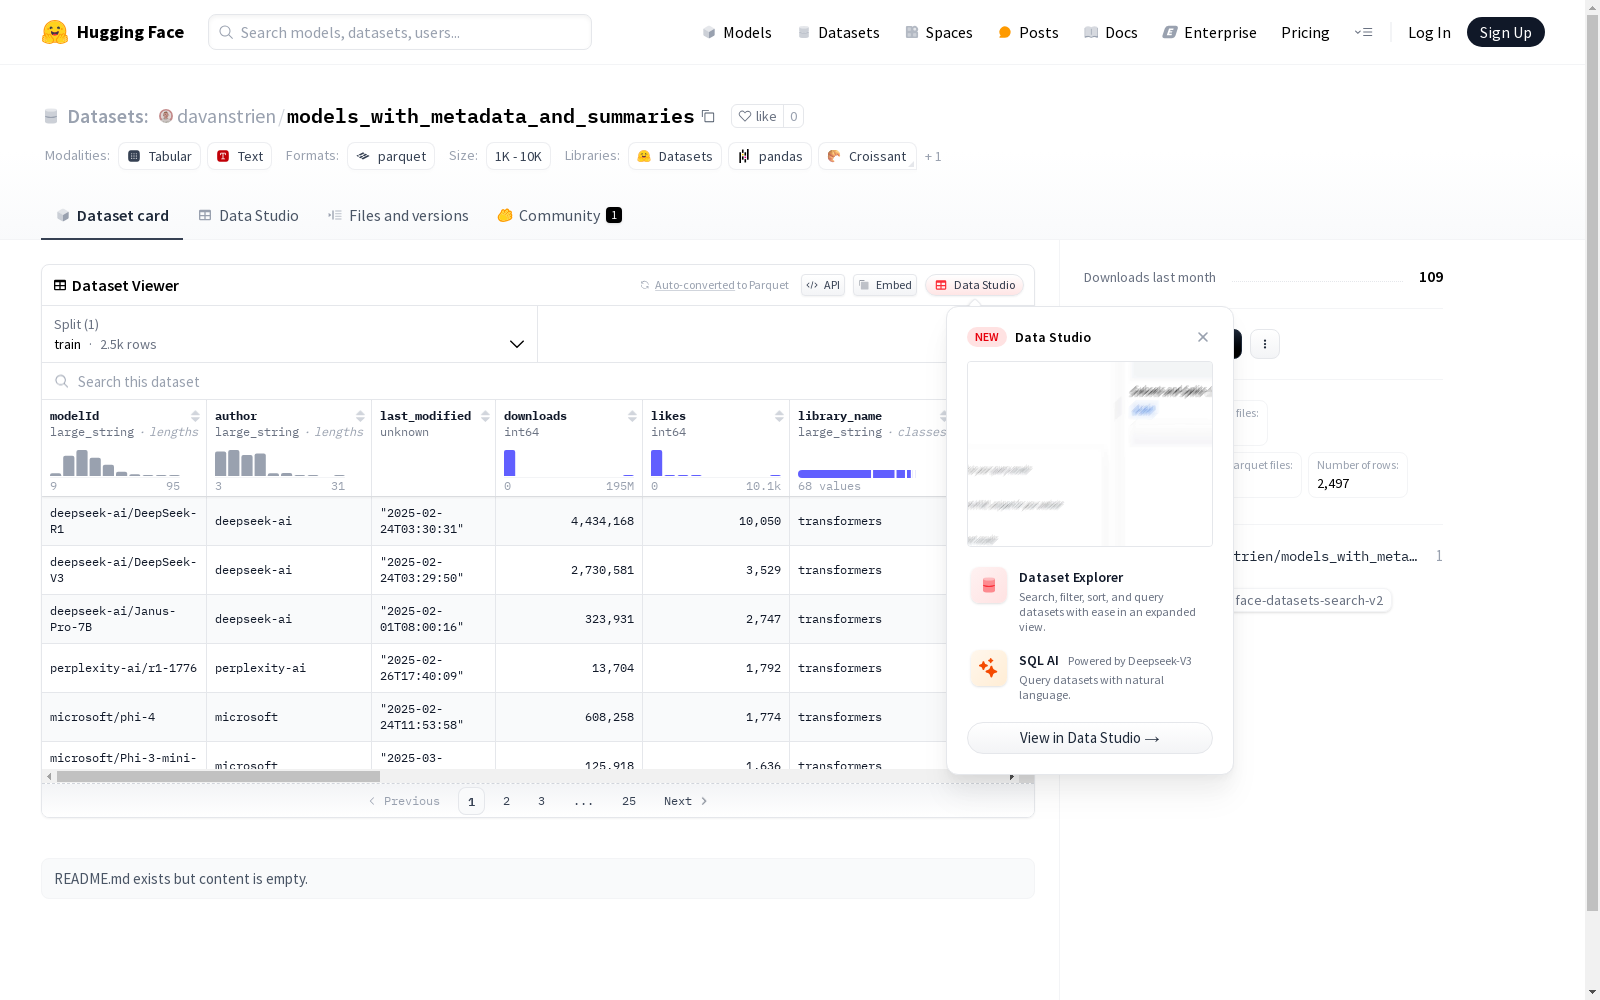Show the +1 more libraries
Screen dimensions: 1600x1000
933,156
